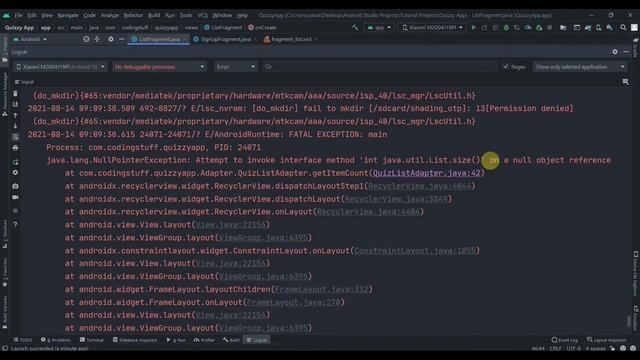Image resolution: width=640 pixels, height=360 pixels.
Task: Click the Up the stack trace arrow
Action: (16, 116)
